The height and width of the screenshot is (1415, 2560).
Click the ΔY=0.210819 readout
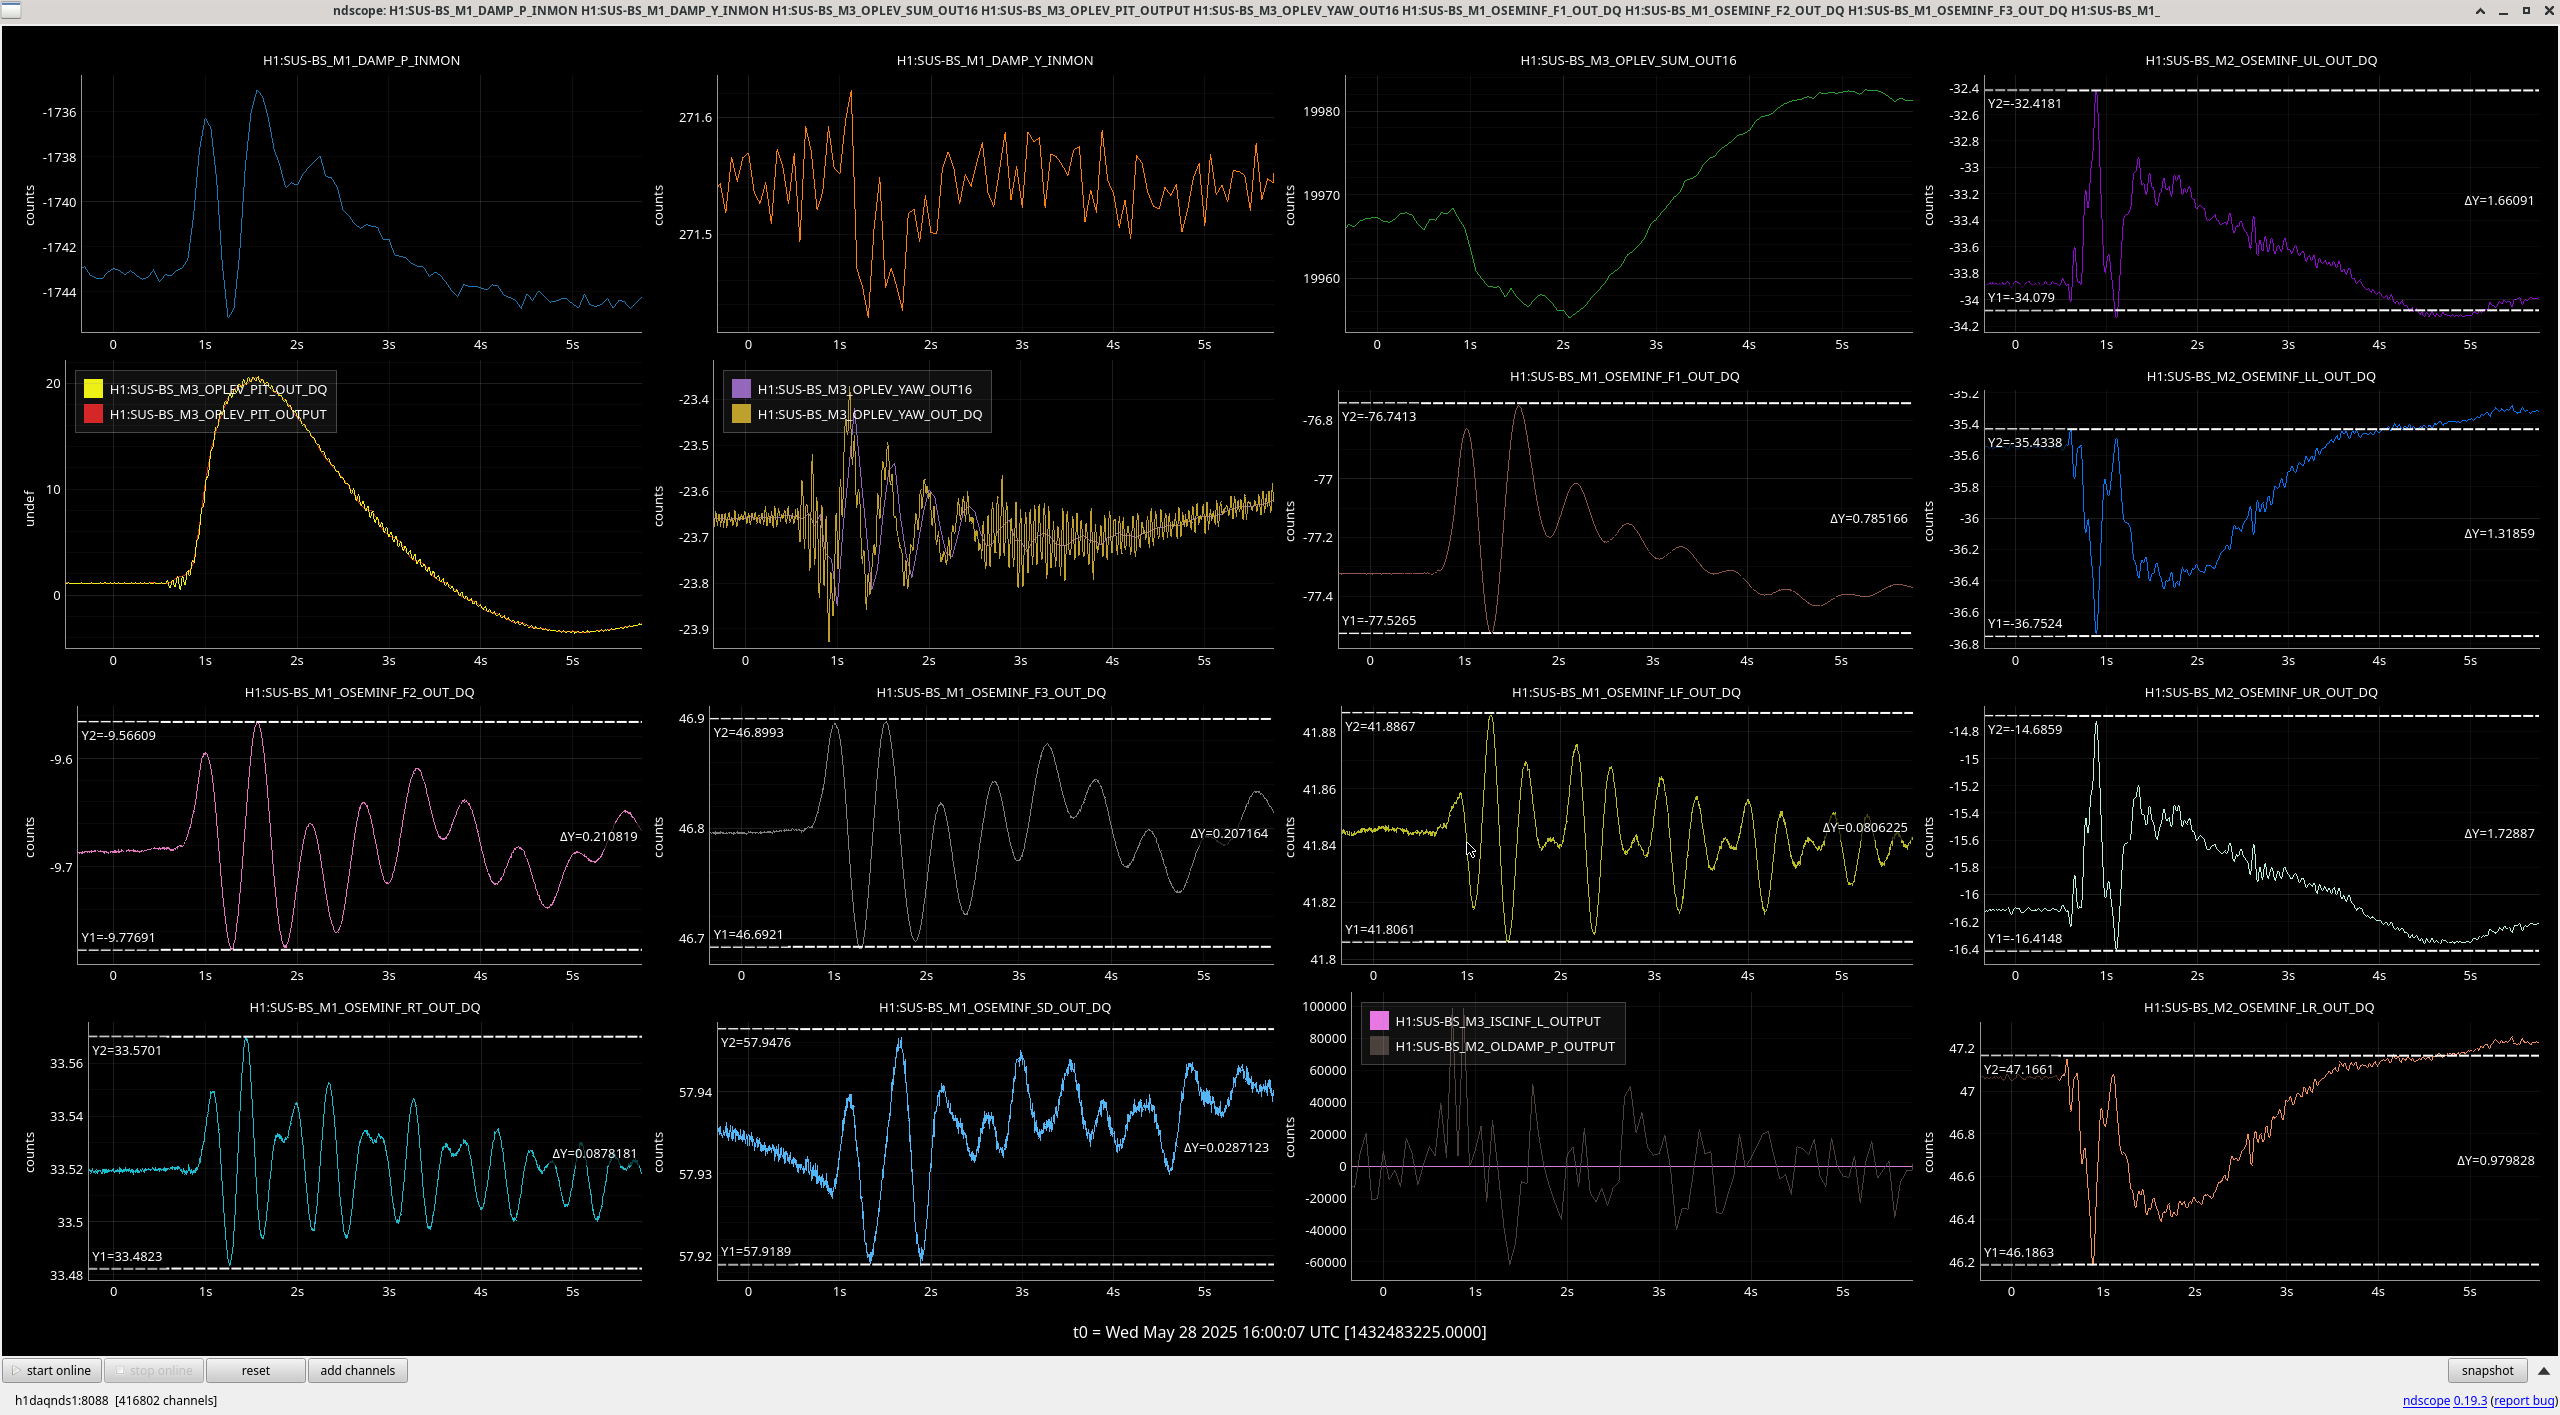pos(598,836)
